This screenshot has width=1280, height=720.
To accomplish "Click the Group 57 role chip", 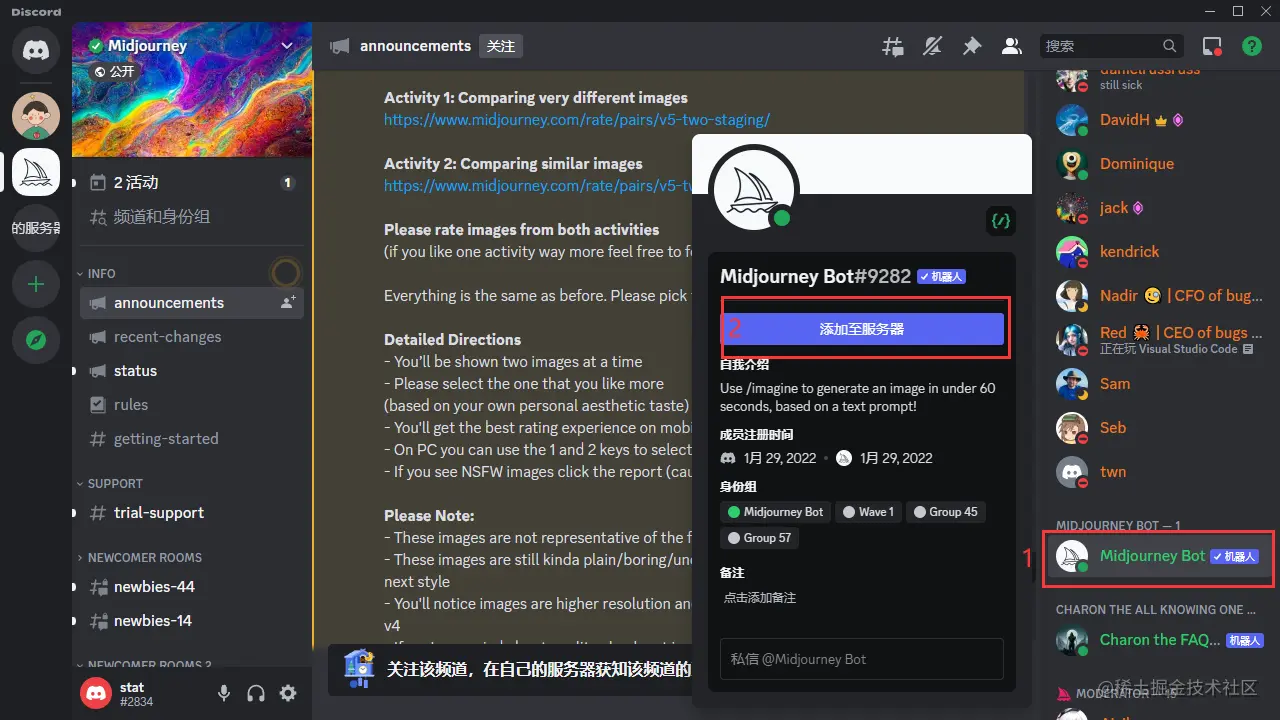I will pos(759,538).
